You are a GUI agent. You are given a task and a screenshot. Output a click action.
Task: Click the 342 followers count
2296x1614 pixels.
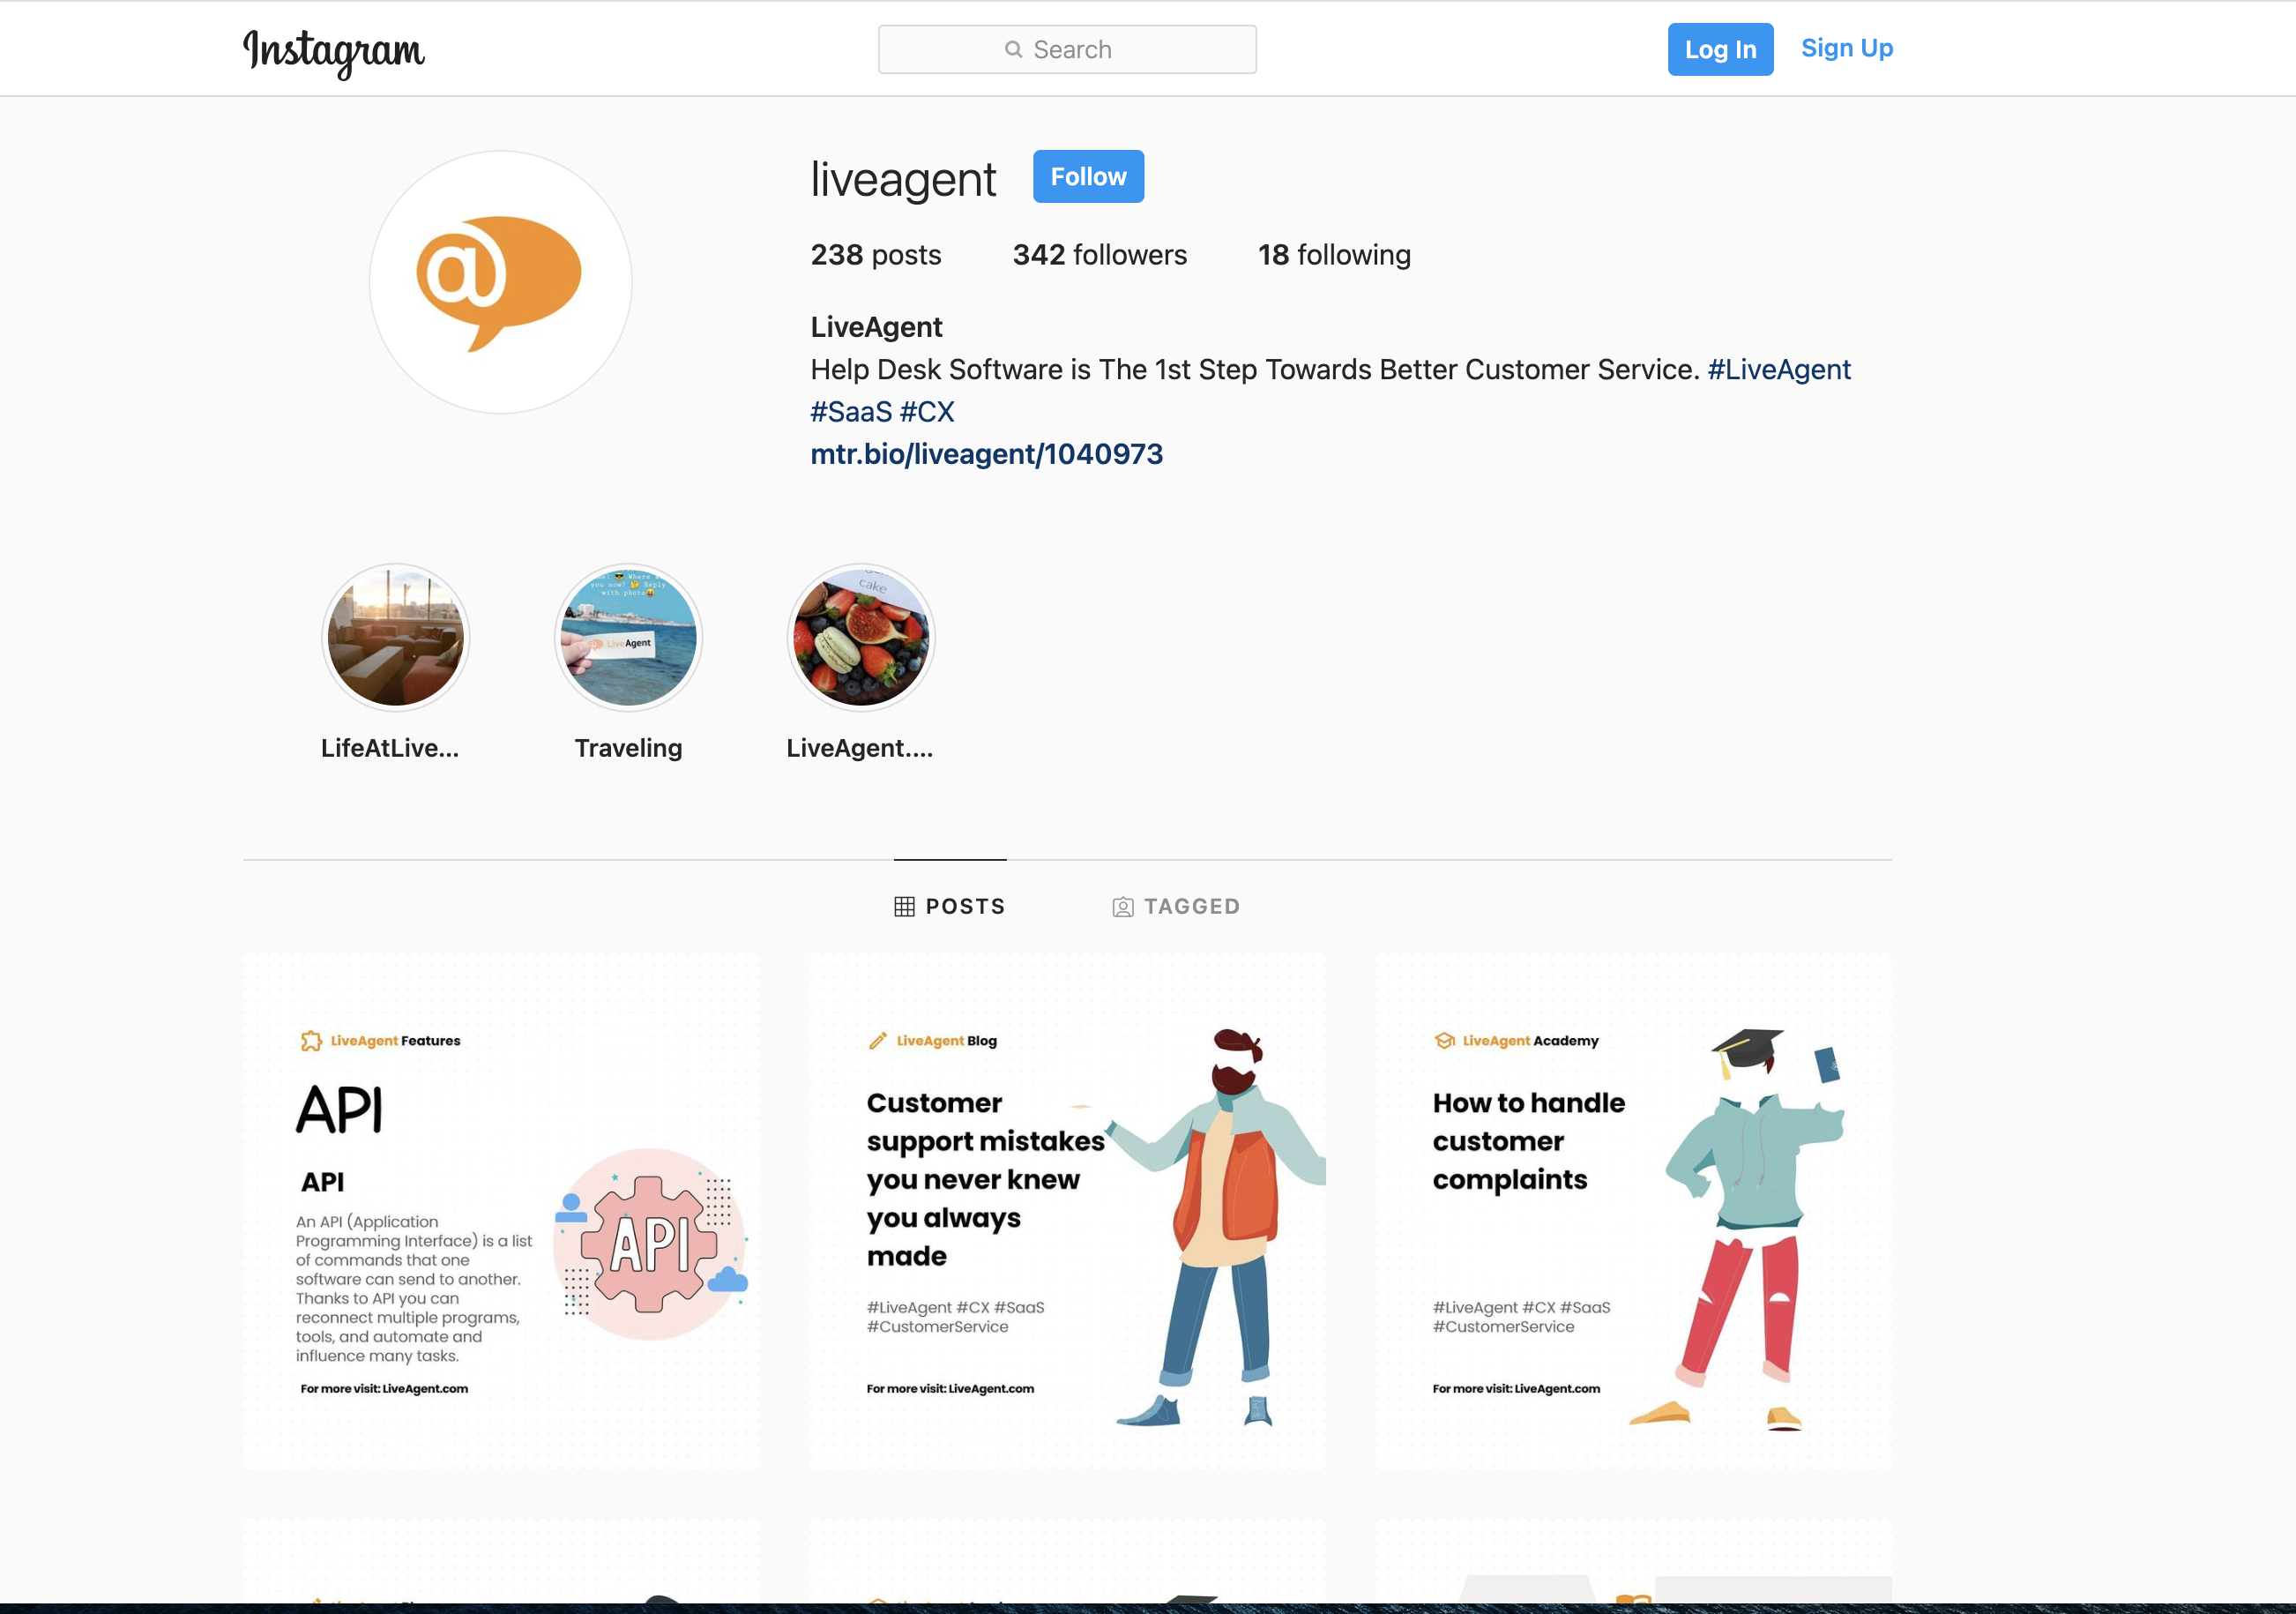point(1097,257)
